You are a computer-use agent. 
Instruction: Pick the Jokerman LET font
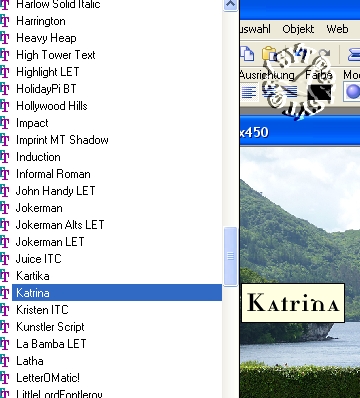(50, 242)
